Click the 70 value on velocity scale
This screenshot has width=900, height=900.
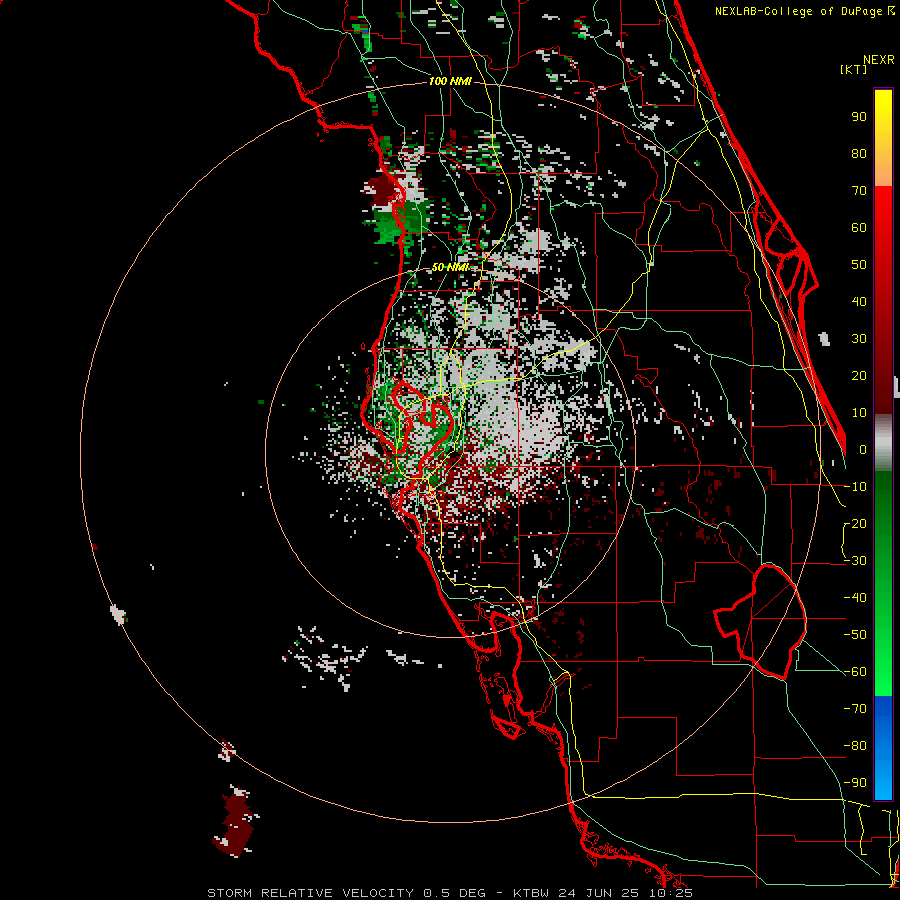[x=859, y=191]
